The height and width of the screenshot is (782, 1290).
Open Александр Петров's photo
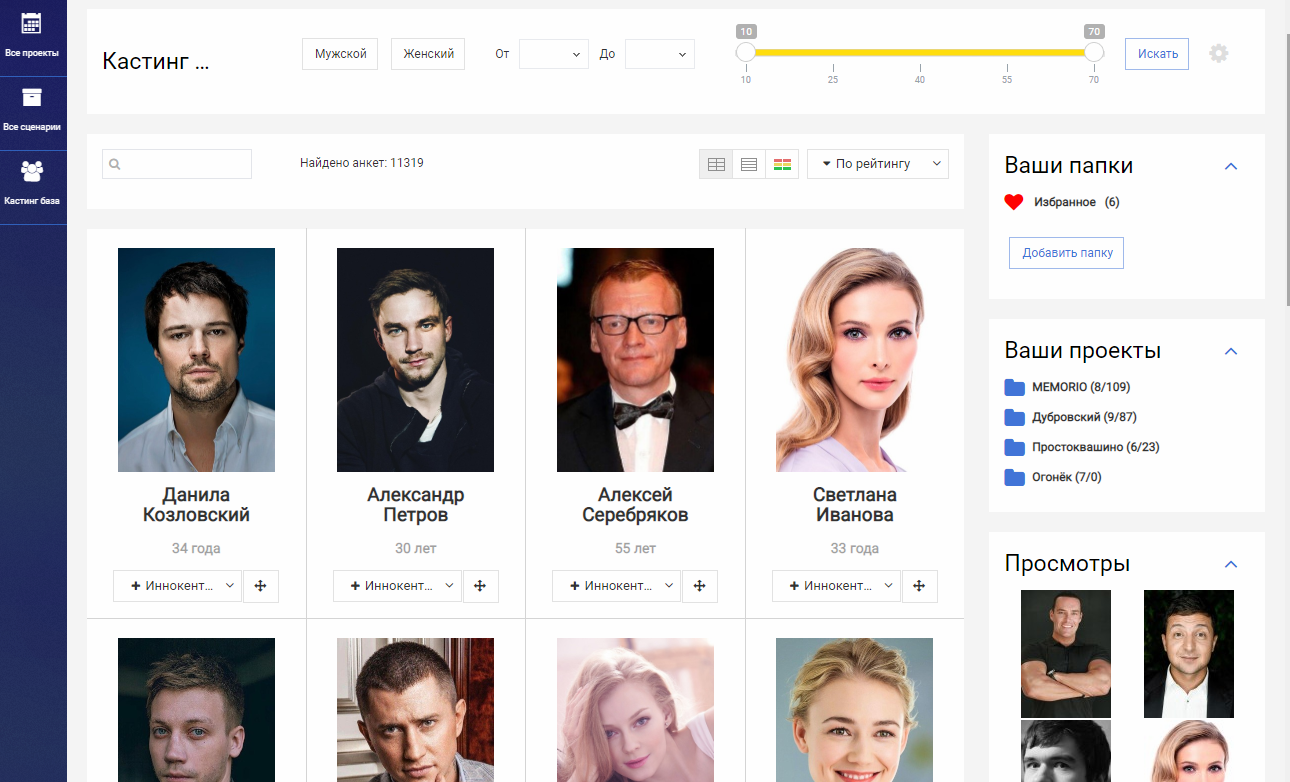415,360
